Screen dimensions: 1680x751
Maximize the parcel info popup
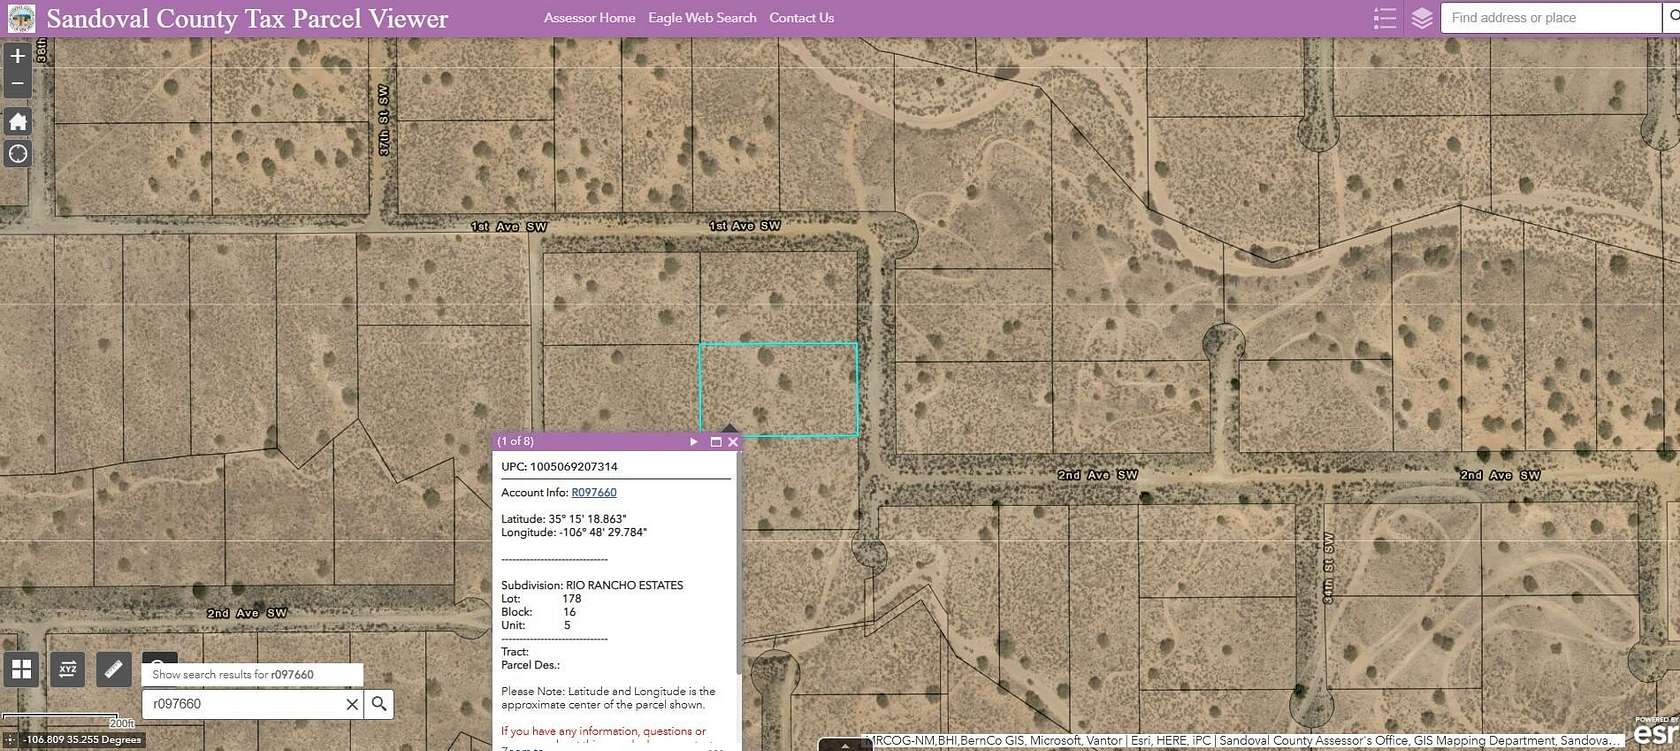coord(716,441)
